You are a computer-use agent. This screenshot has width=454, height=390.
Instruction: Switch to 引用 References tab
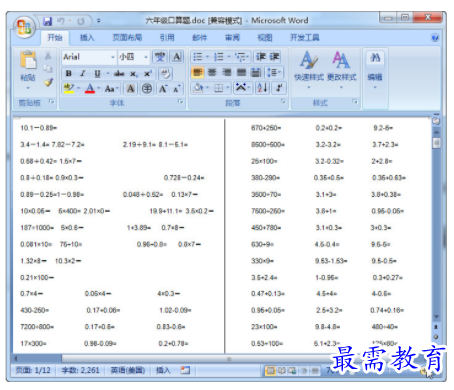click(x=167, y=38)
